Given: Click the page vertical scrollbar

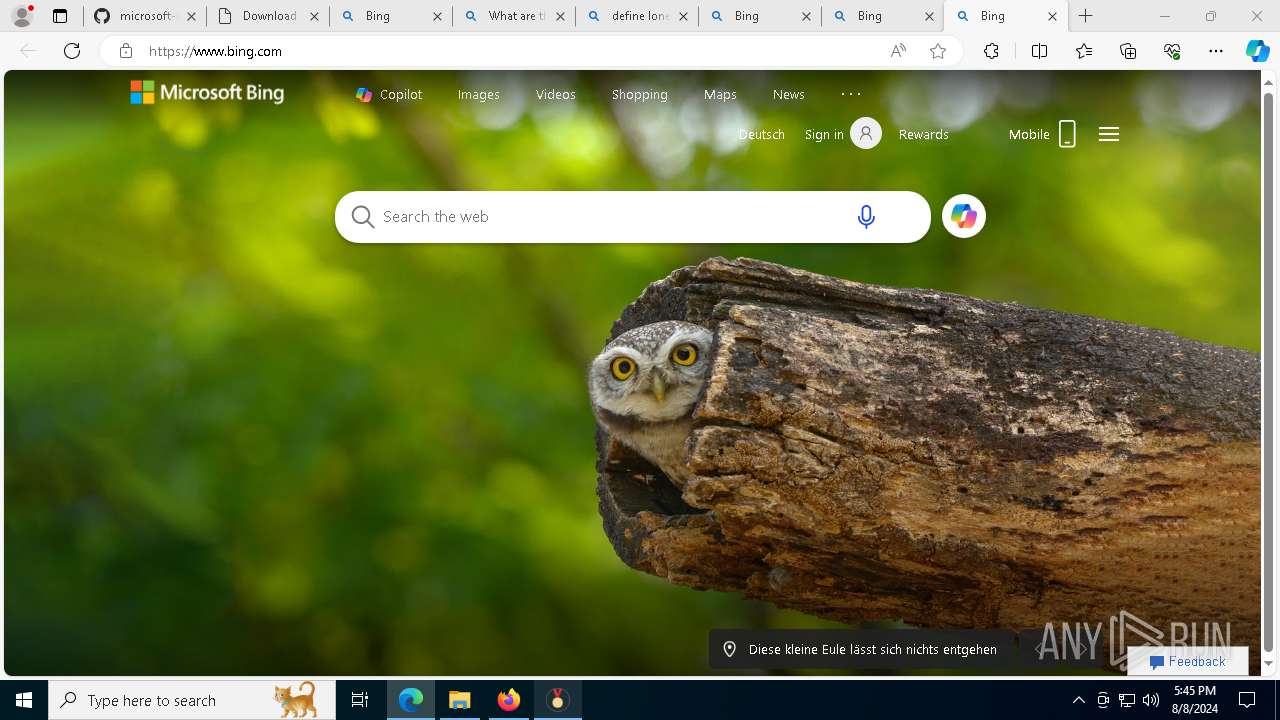Looking at the screenshot, I should [1269, 370].
